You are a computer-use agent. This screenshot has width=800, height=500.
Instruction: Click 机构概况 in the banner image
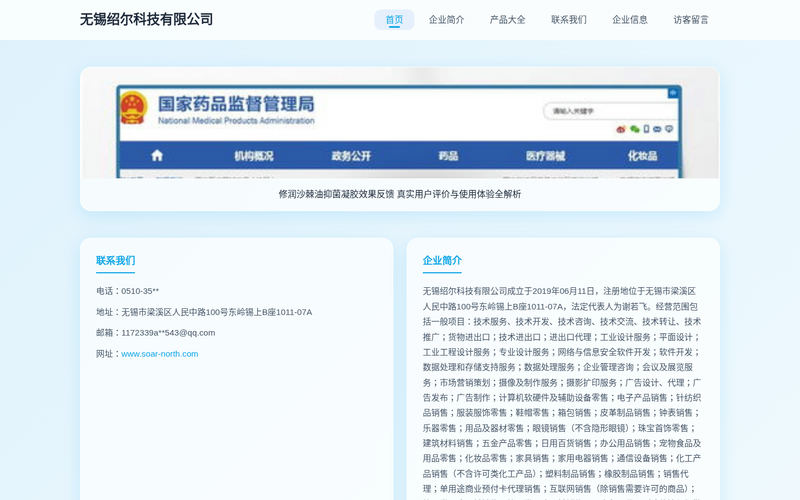tap(254, 156)
